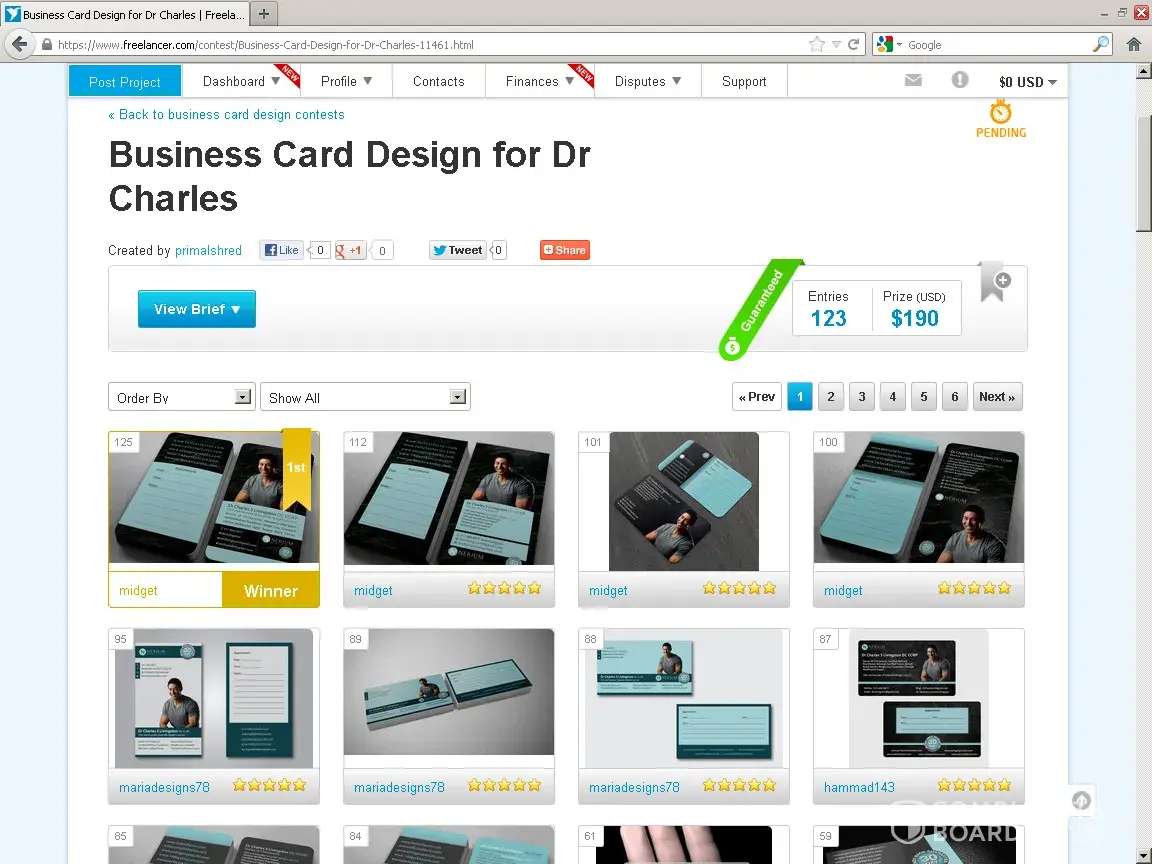Screen dimensions: 1152x864
Task: Reload the page using refresh icon
Action: point(854,45)
